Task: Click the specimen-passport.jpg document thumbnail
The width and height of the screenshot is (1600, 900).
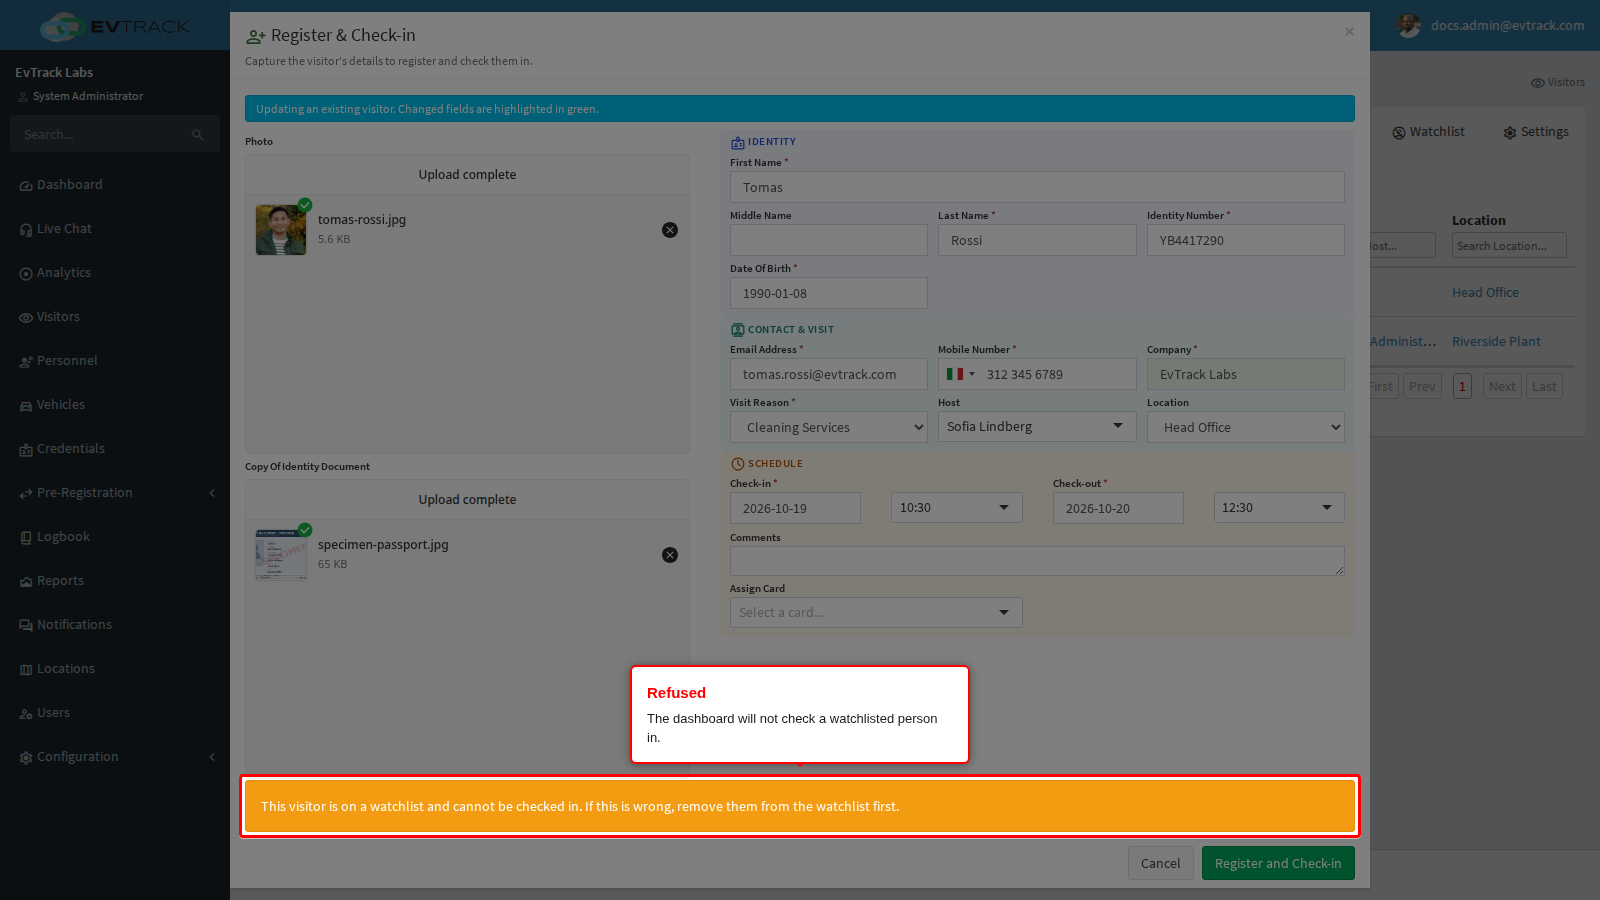Action: click(281, 555)
